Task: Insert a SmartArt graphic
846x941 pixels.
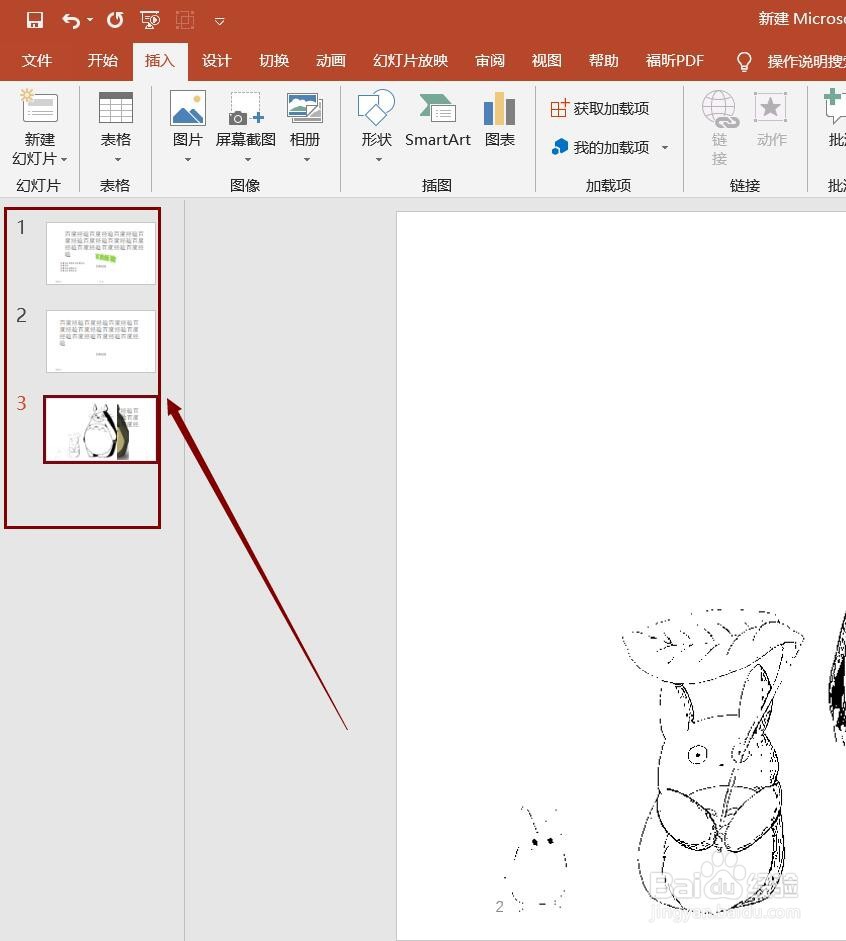Action: (x=438, y=120)
